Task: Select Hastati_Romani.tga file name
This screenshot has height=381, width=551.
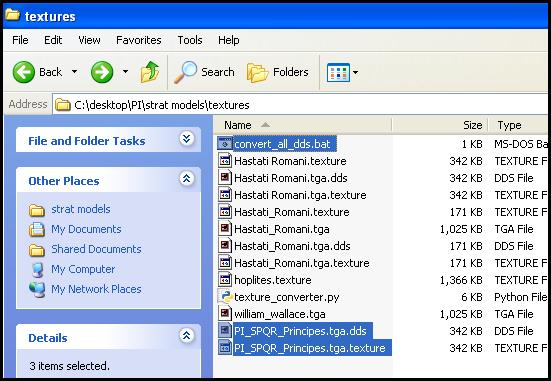Action: click(x=282, y=229)
